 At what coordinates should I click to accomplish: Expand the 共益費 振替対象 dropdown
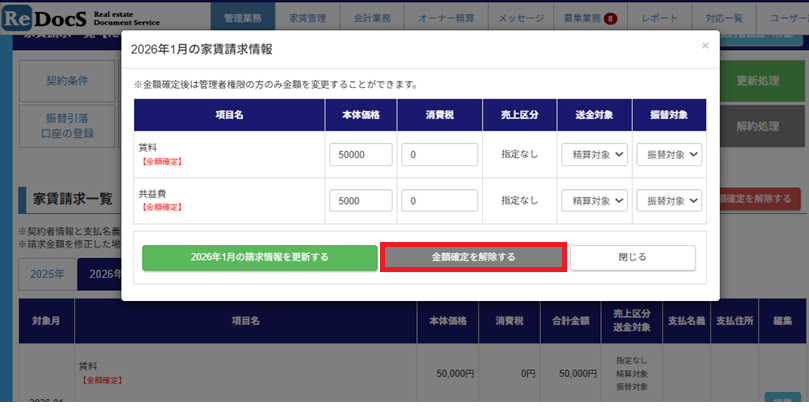[x=669, y=201]
